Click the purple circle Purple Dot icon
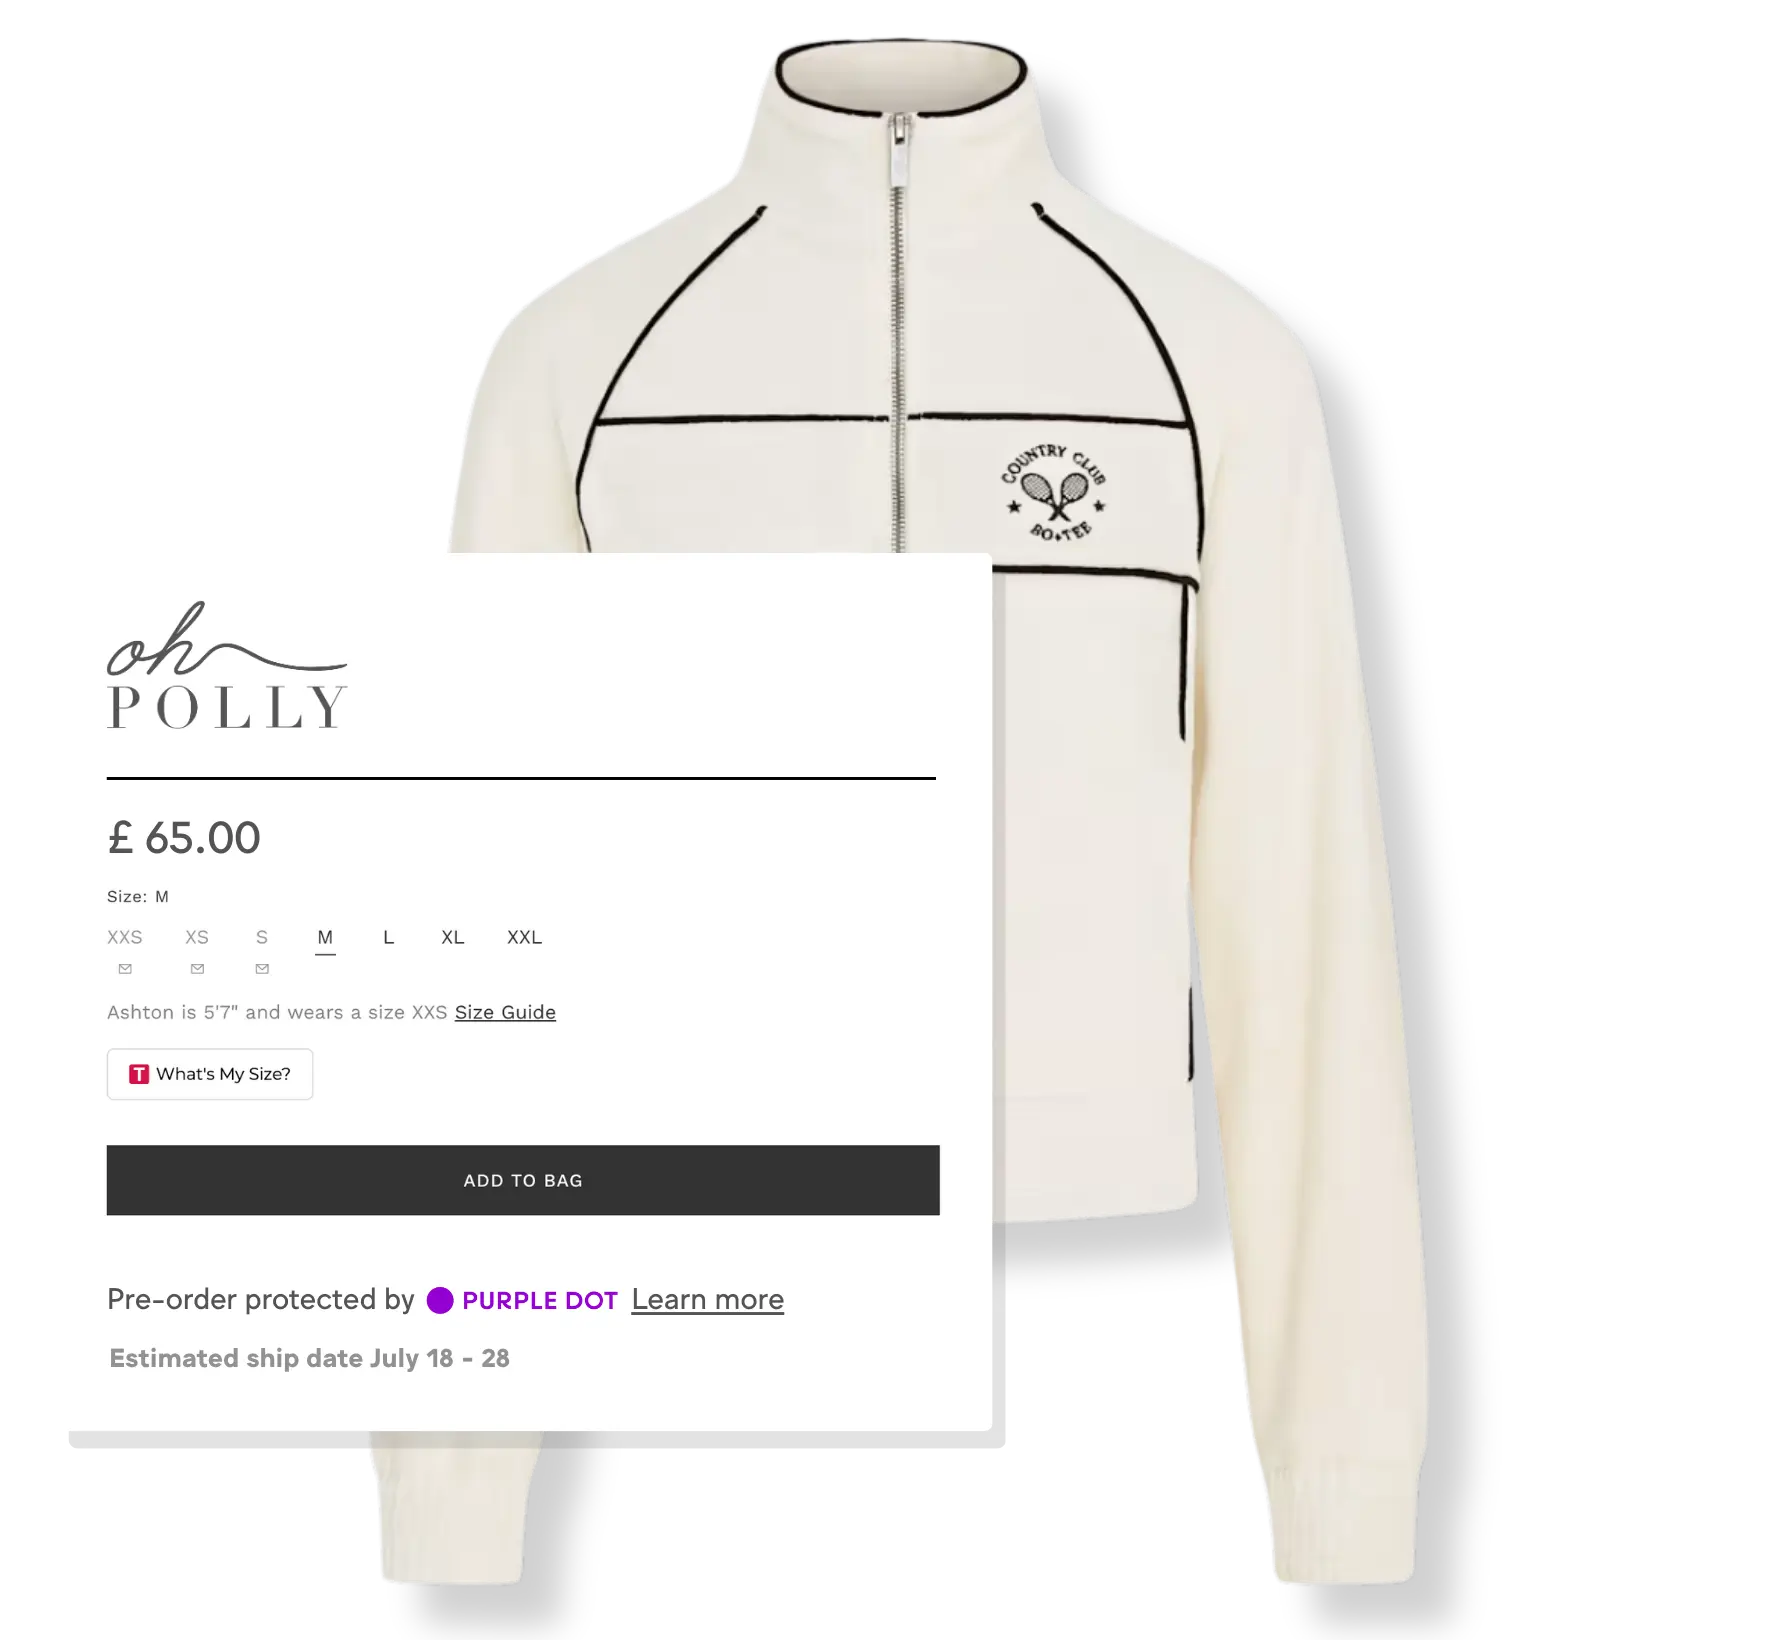This screenshot has width=1788, height=1640. [x=440, y=1300]
